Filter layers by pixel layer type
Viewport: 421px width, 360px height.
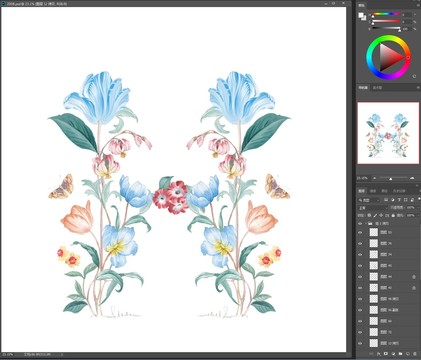click(x=386, y=200)
